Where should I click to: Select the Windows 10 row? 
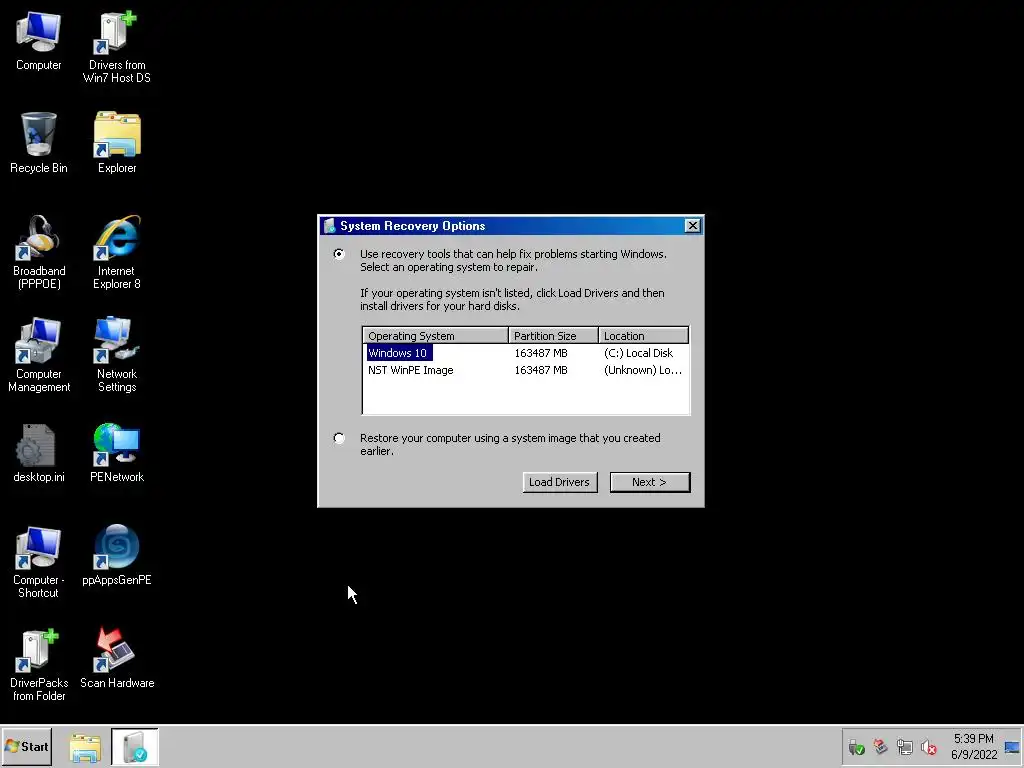(x=526, y=353)
